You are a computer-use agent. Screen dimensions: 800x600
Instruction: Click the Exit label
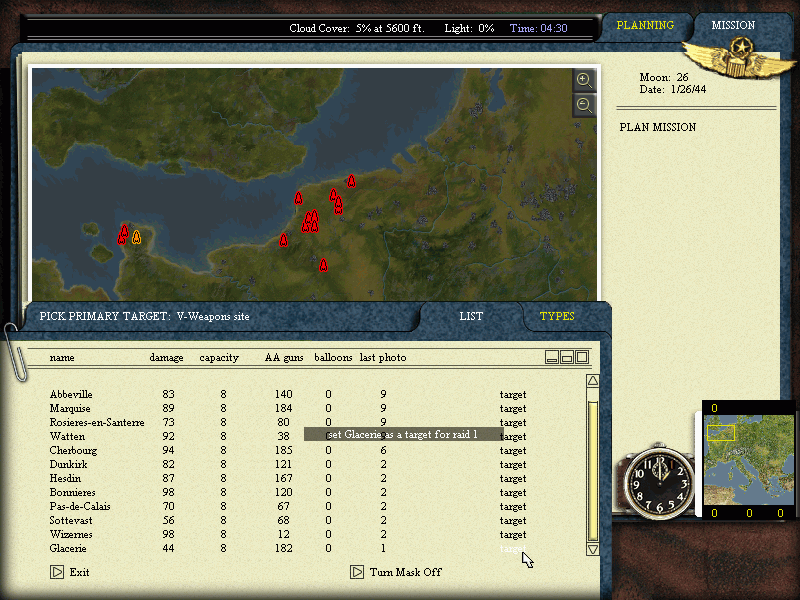pyautogui.click(x=80, y=572)
